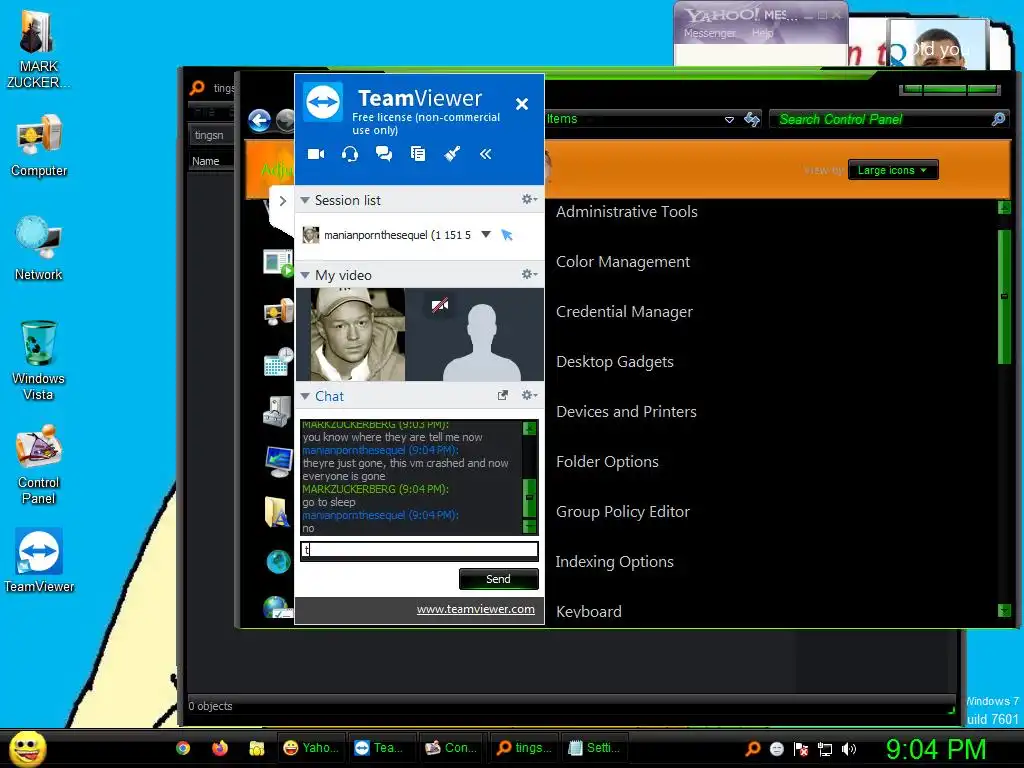Launch Chrome from taskbar
Screen dimensions: 1024x768
click(x=183, y=748)
